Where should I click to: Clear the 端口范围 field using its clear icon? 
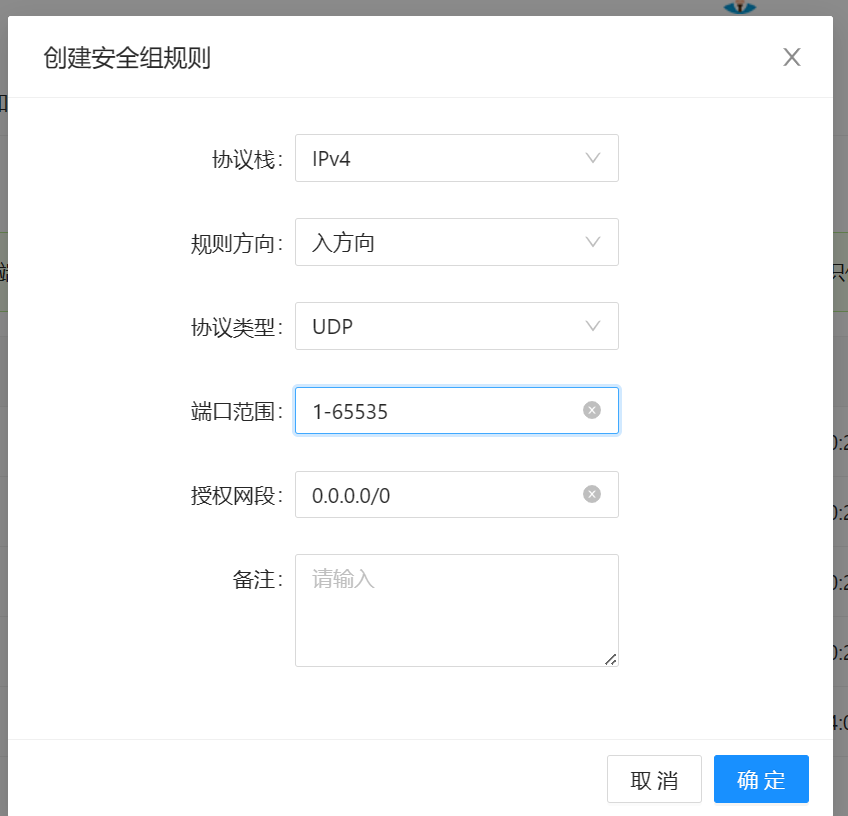click(x=592, y=410)
